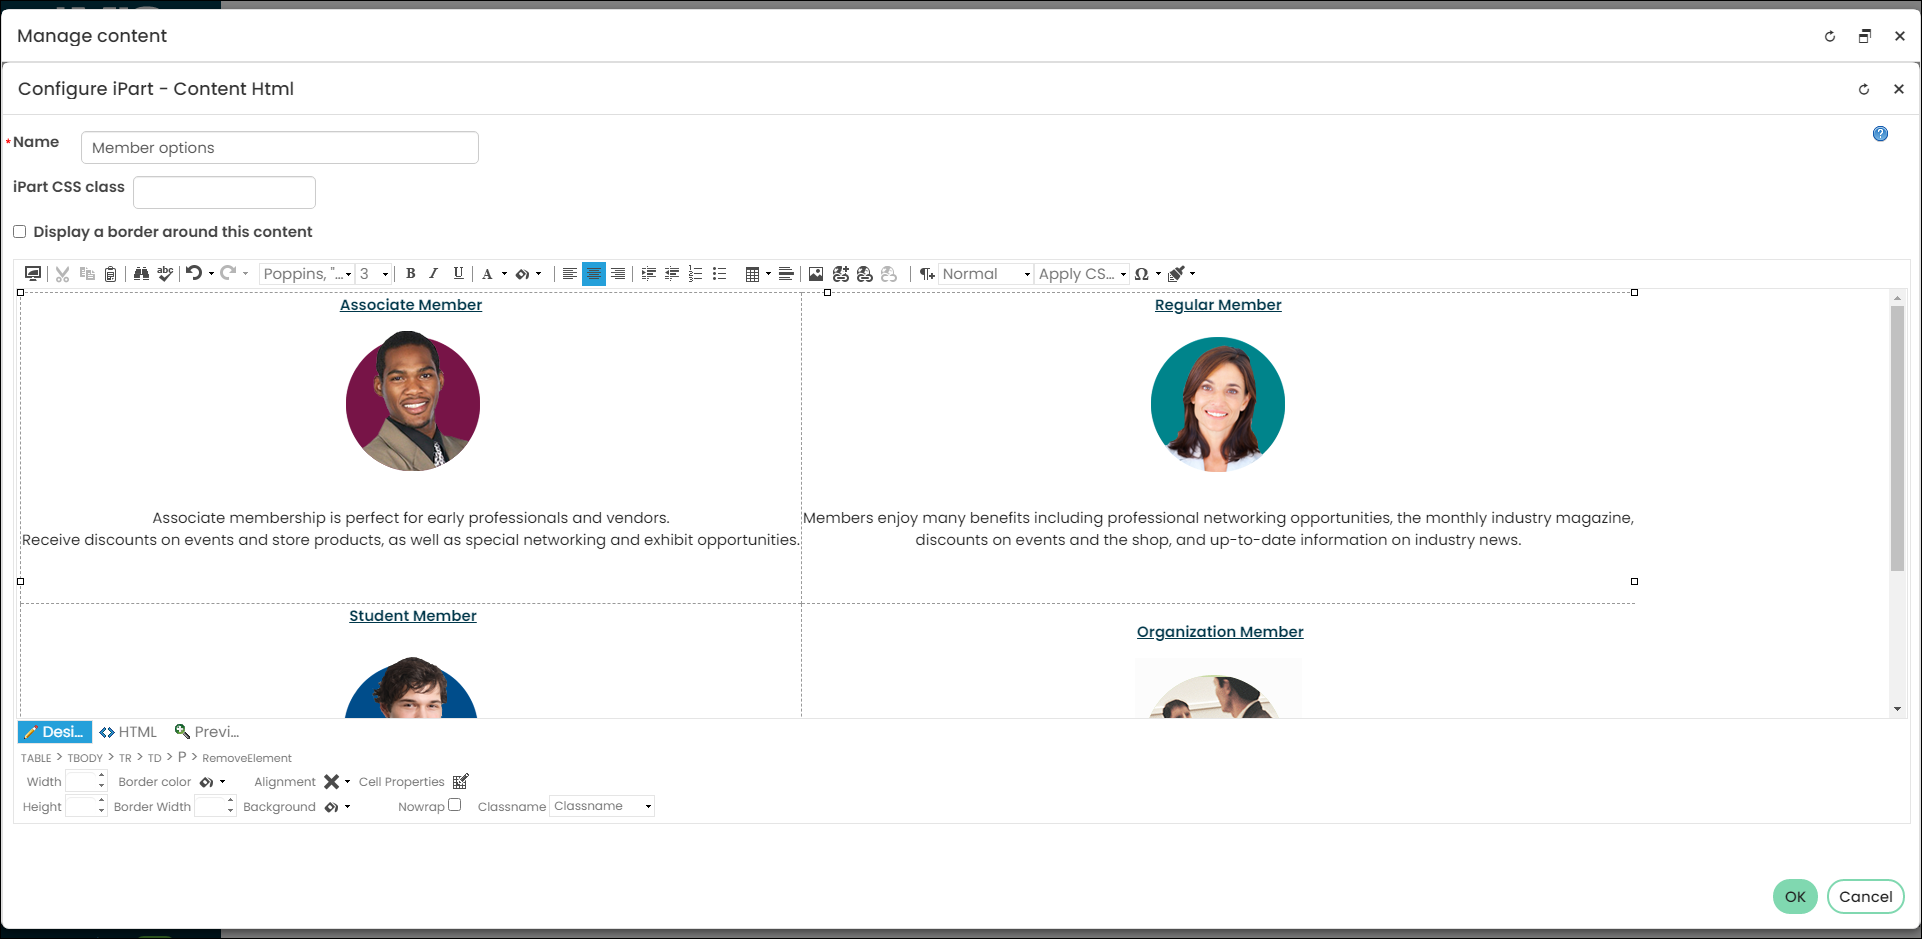Apply bold formatting

pyautogui.click(x=410, y=274)
